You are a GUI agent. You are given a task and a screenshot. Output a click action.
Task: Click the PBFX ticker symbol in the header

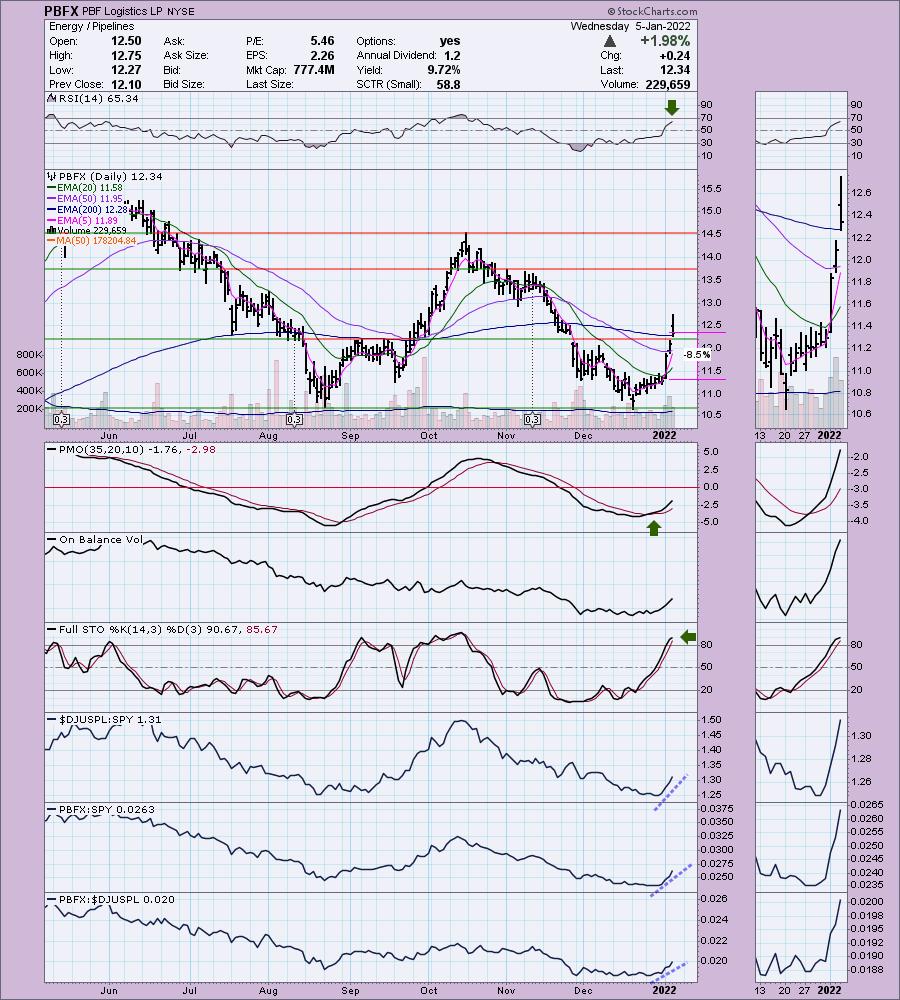pyautogui.click(x=61, y=11)
